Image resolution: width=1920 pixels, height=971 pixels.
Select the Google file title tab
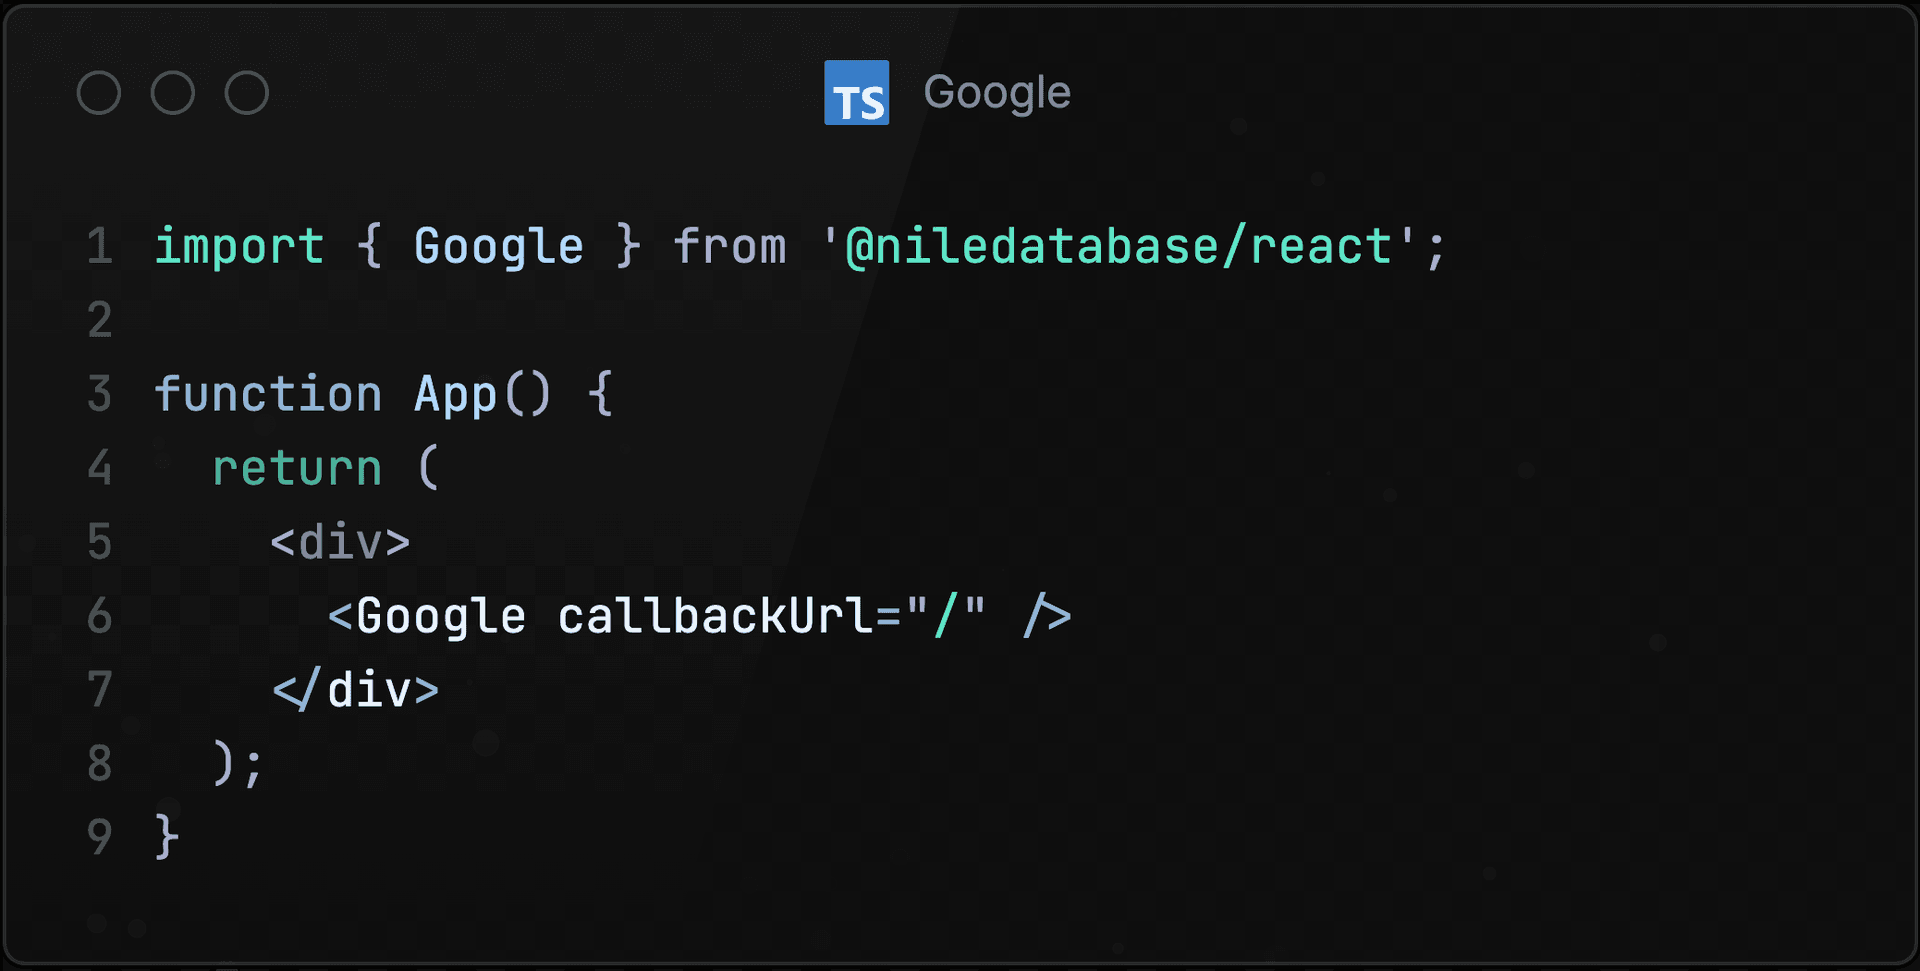tap(996, 93)
